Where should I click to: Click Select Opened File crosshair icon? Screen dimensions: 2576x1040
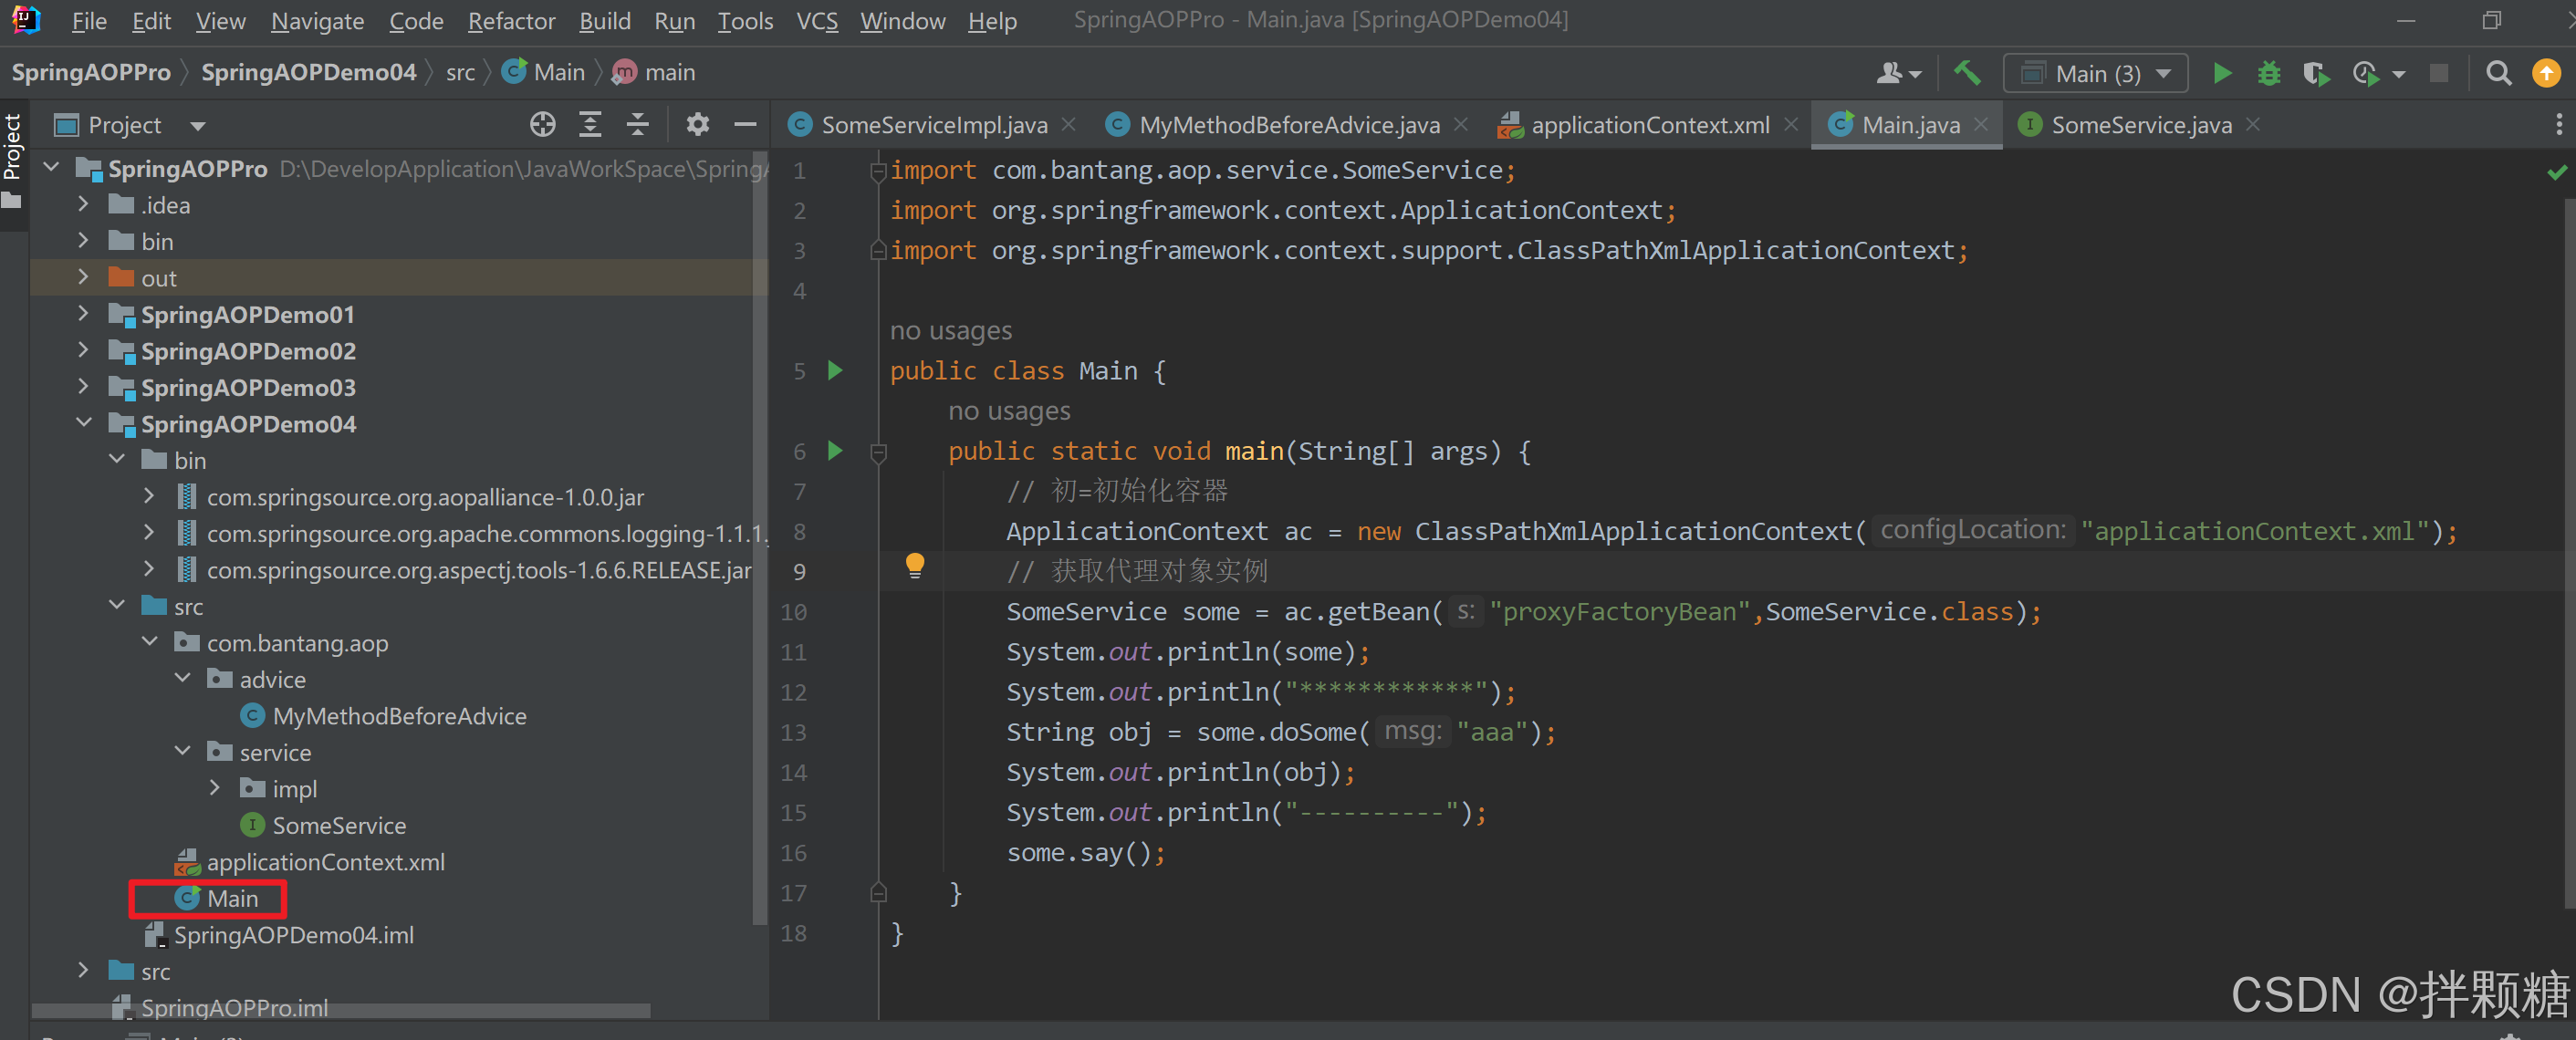(542, 125)
